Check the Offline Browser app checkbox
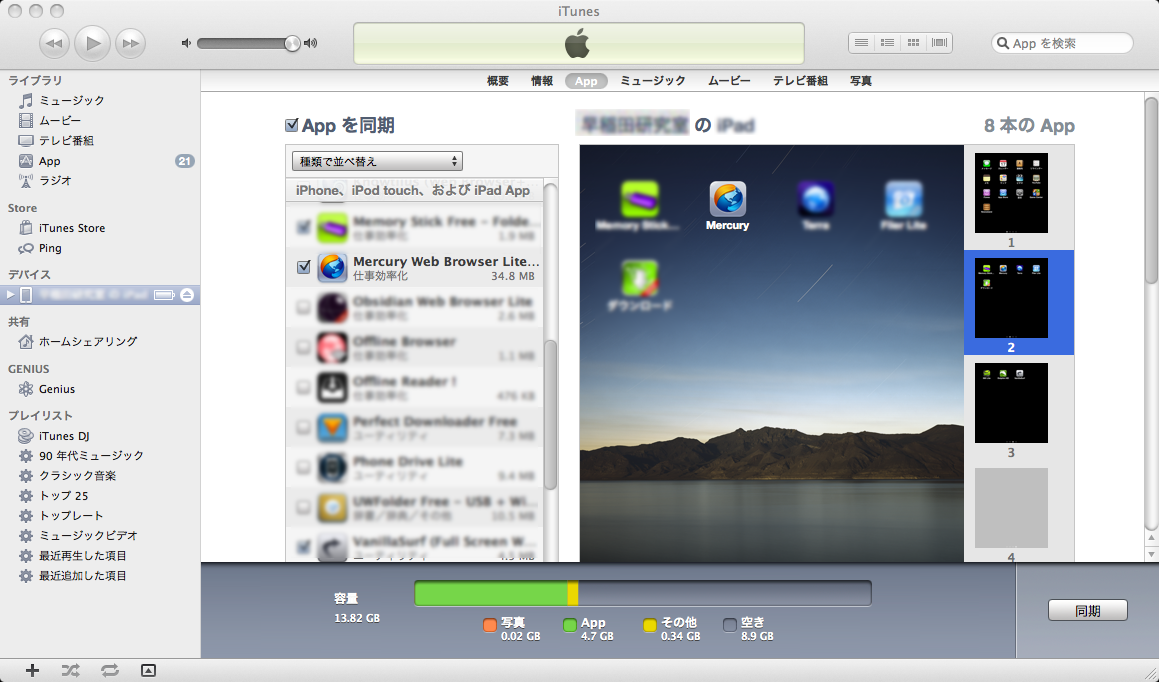Screen dimensions: 1159x682 pos(303,347)
